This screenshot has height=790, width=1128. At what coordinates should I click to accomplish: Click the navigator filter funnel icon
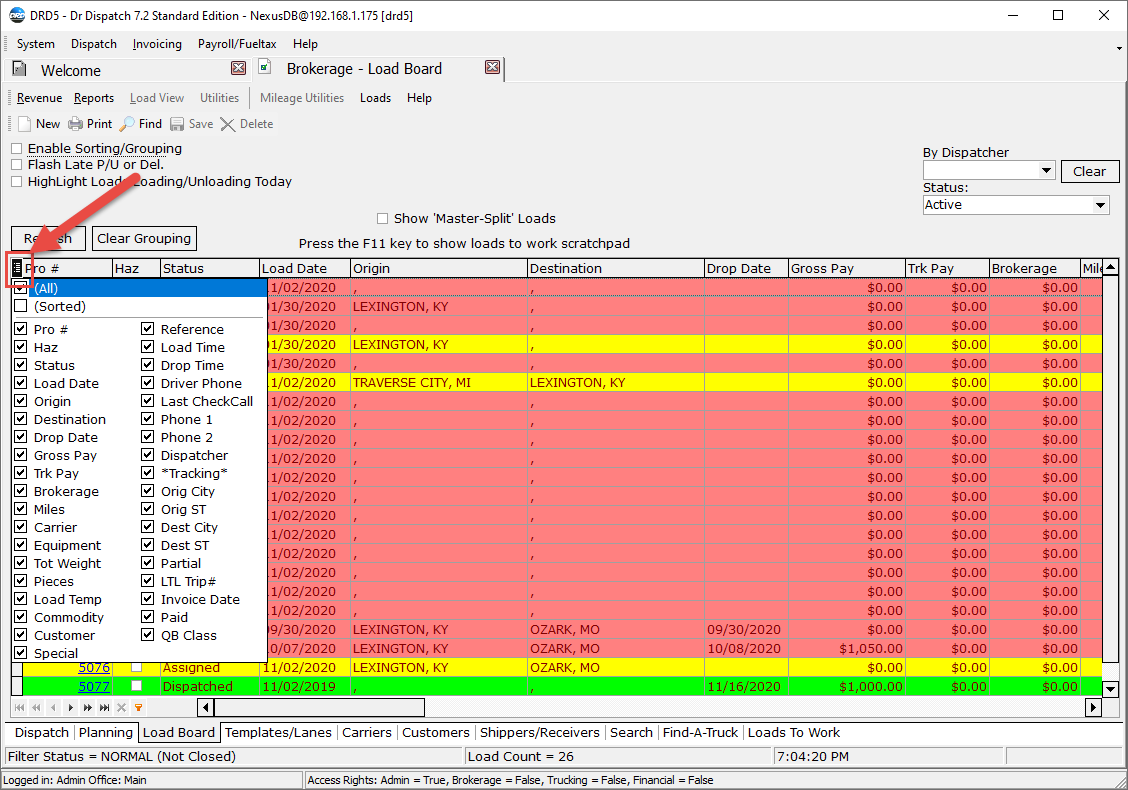(x=138, y=708)
